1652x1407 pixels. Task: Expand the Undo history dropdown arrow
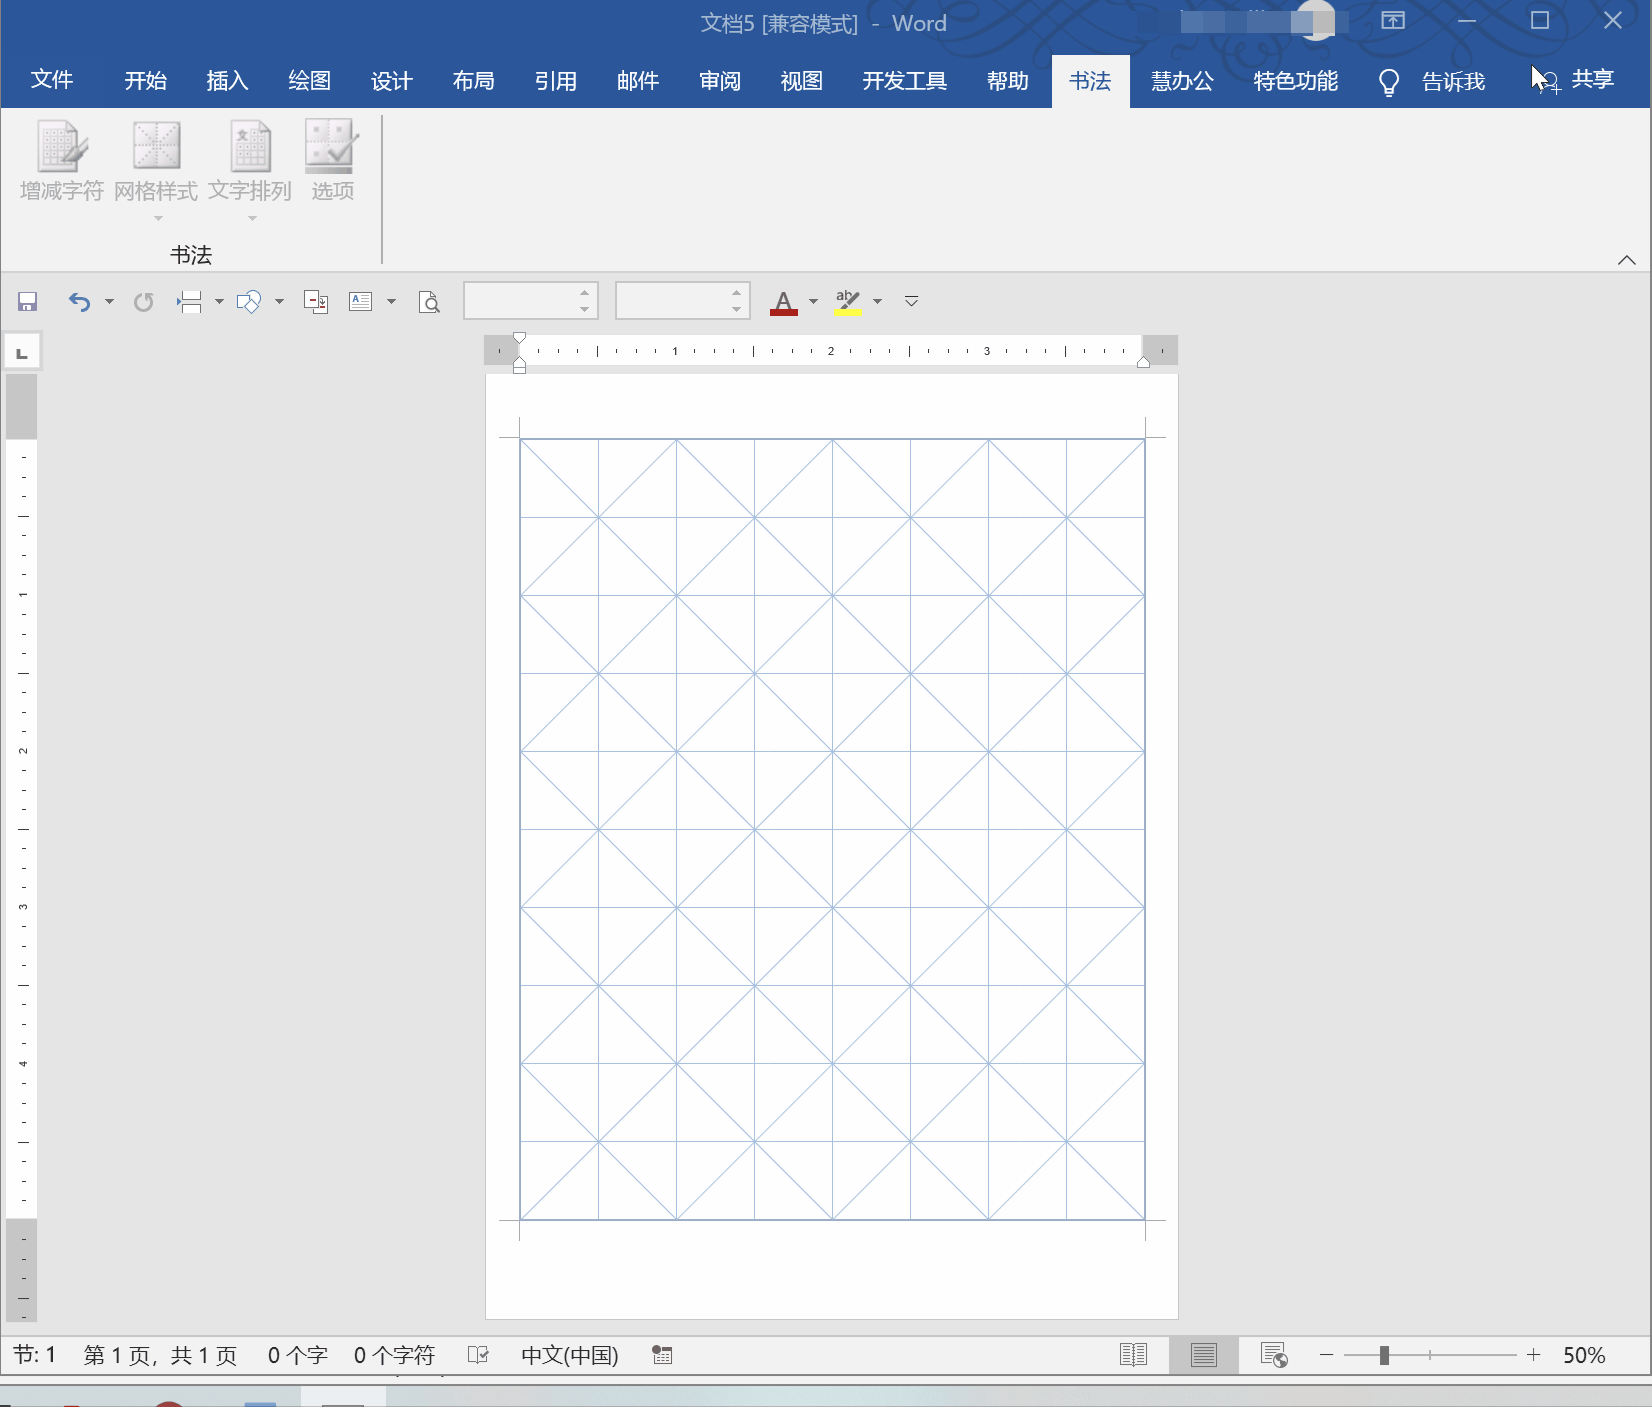click(x=109, y=302)
